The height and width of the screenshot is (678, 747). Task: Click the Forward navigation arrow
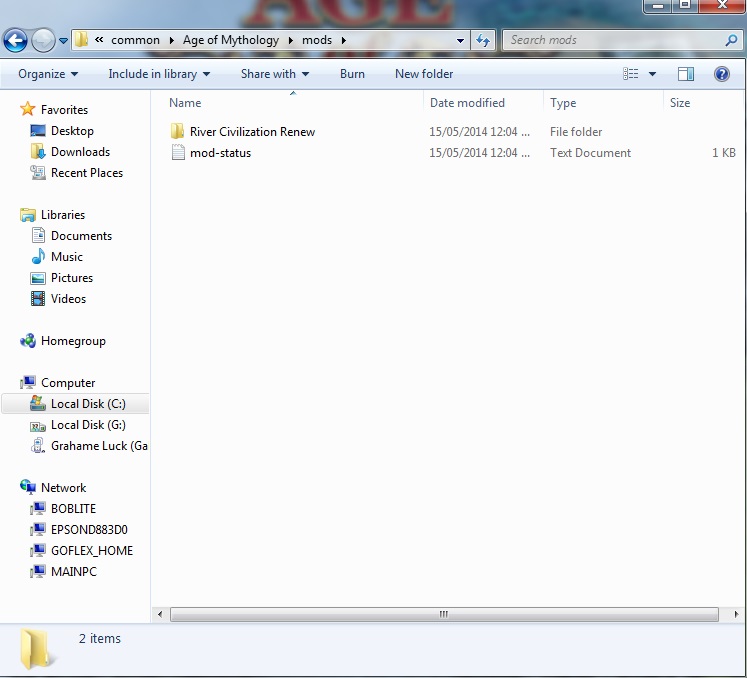(x=43, y=40)
